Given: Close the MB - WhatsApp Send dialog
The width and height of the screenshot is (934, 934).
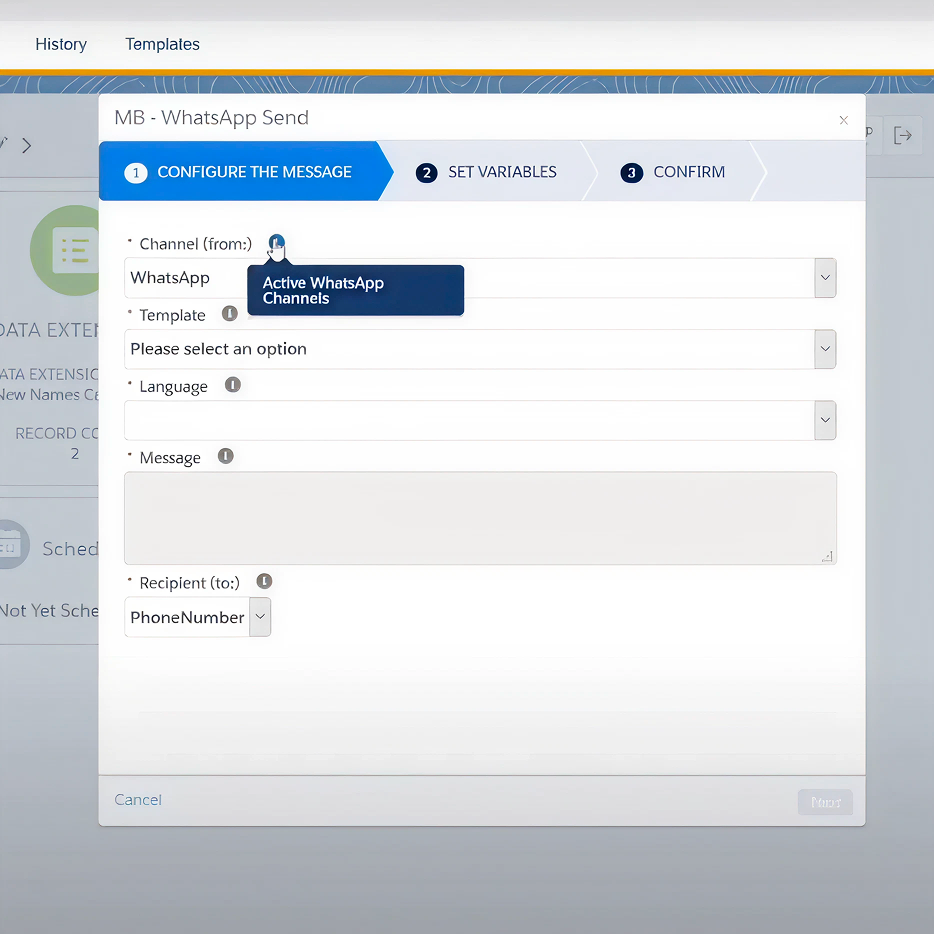Looking at the screenshot, I should [843, 120].
